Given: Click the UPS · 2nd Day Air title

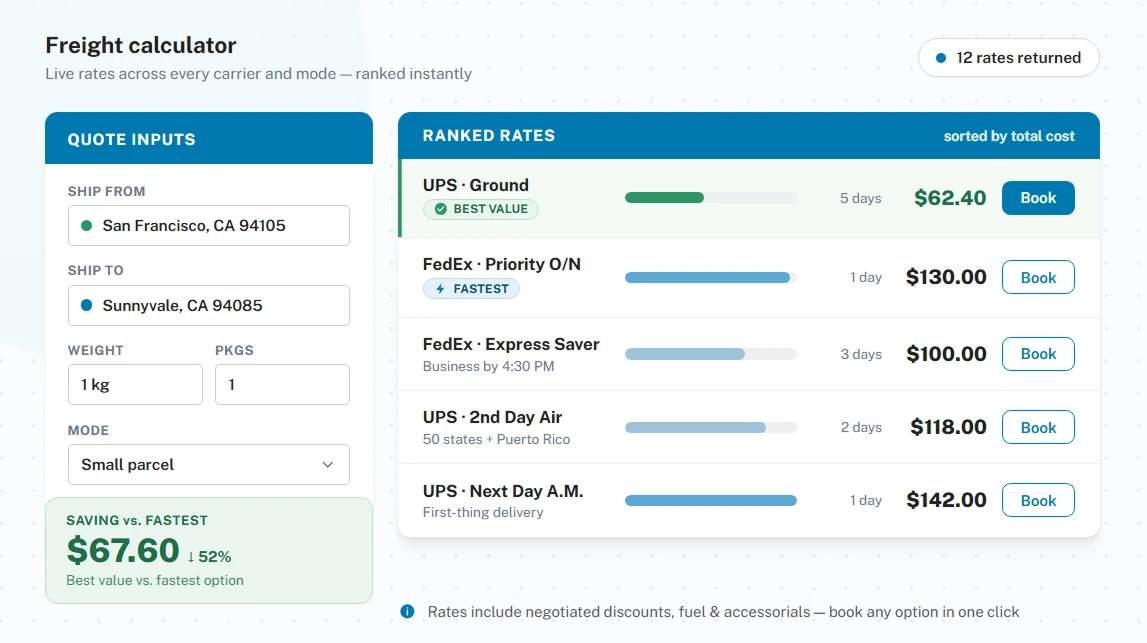Looking at the screenshot, I should [x=492, y=418].
